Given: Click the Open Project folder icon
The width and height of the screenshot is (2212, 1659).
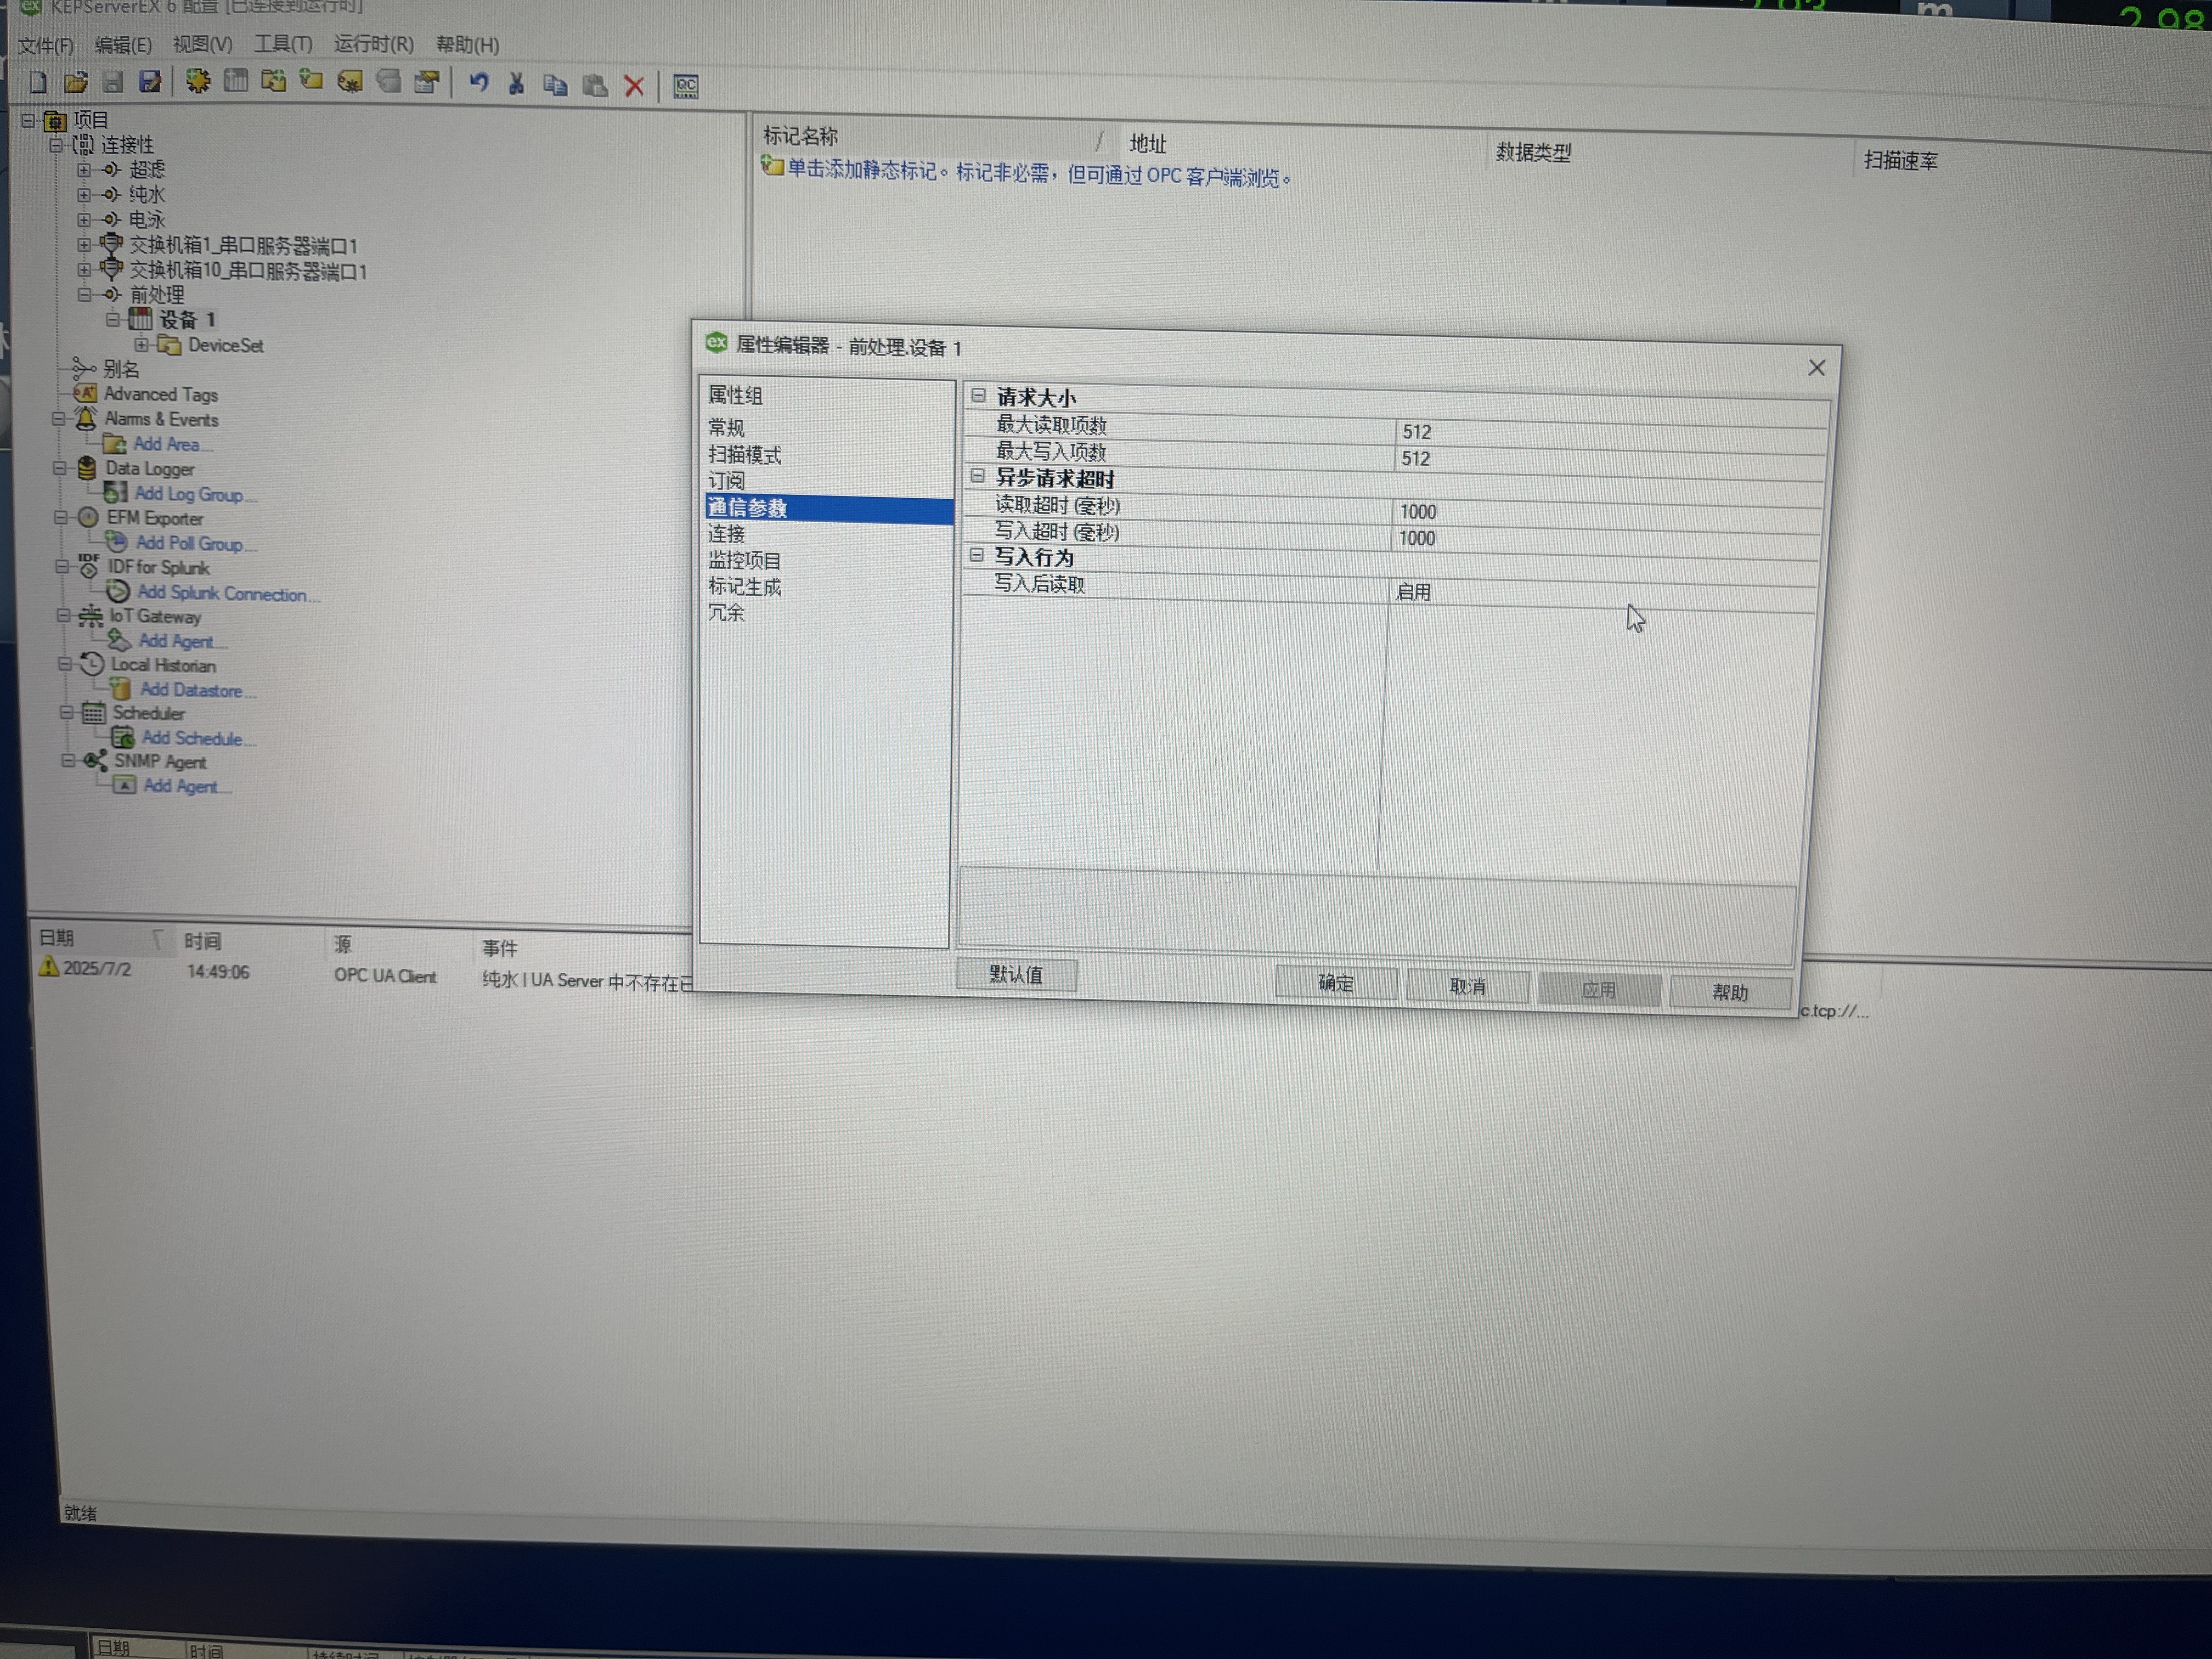Looking at the screenshot, I should (x=75, y=82).
